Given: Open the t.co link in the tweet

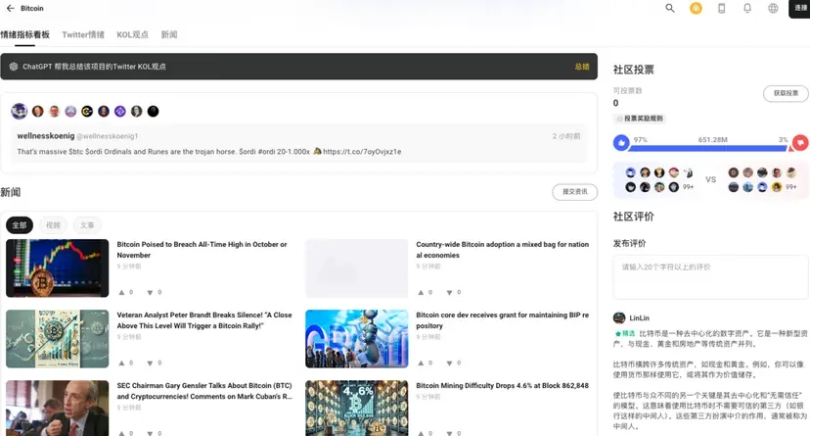Looking at the screenshot, I should coord(362,152).
